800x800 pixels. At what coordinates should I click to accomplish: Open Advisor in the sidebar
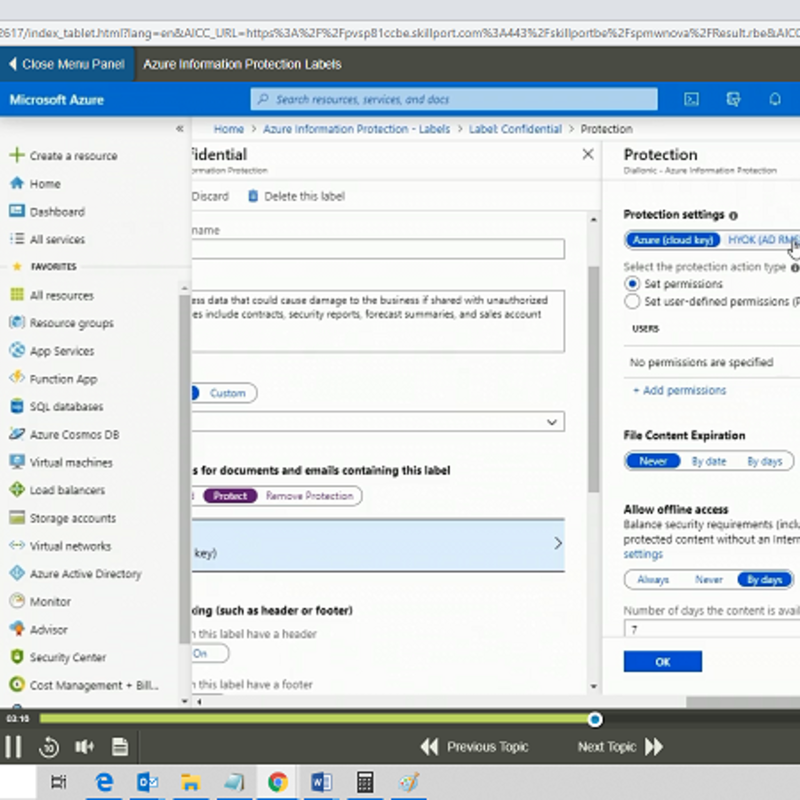38,629
